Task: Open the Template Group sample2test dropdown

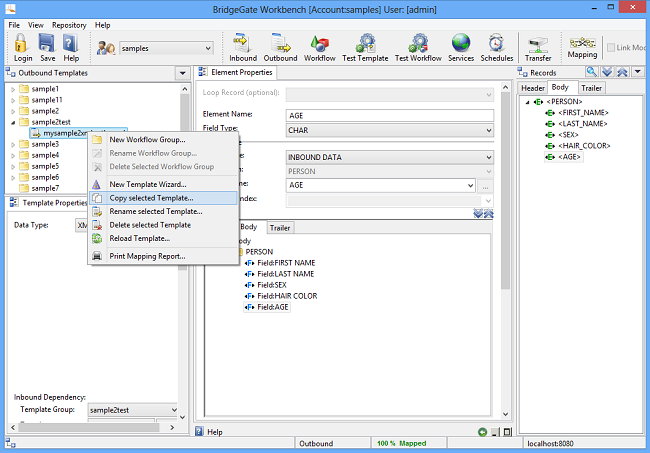Action: pos(174,410)
